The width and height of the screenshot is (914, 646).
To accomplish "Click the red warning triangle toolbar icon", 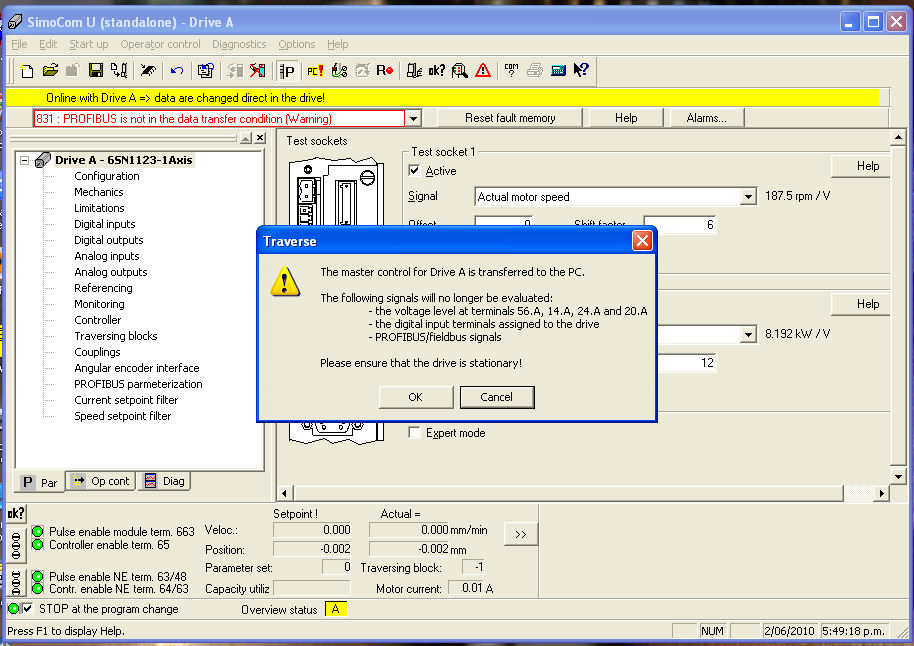I will coord(483,71).
